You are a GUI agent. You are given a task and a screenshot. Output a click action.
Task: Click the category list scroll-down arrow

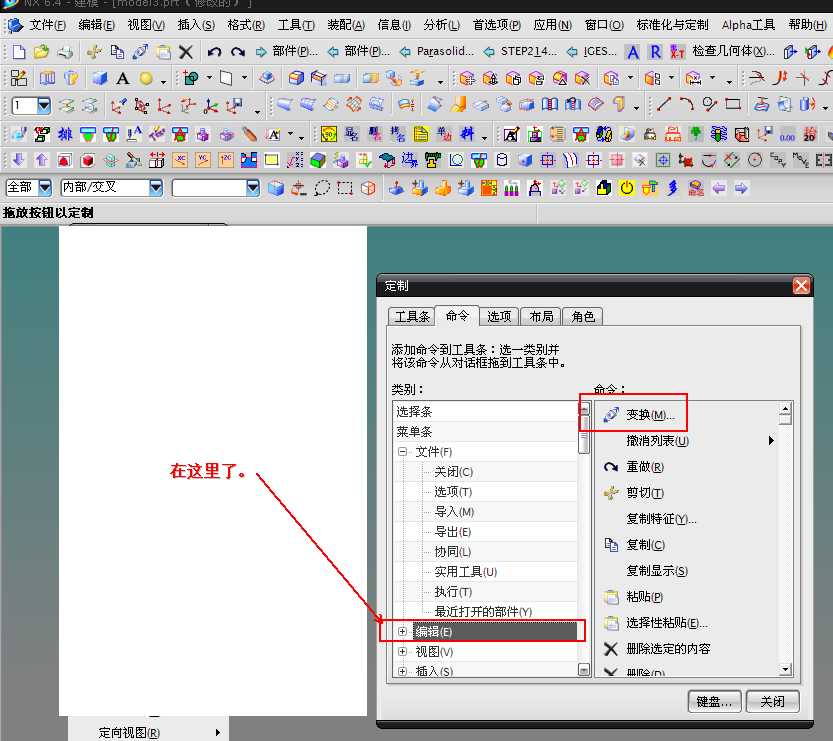(584, 670)
